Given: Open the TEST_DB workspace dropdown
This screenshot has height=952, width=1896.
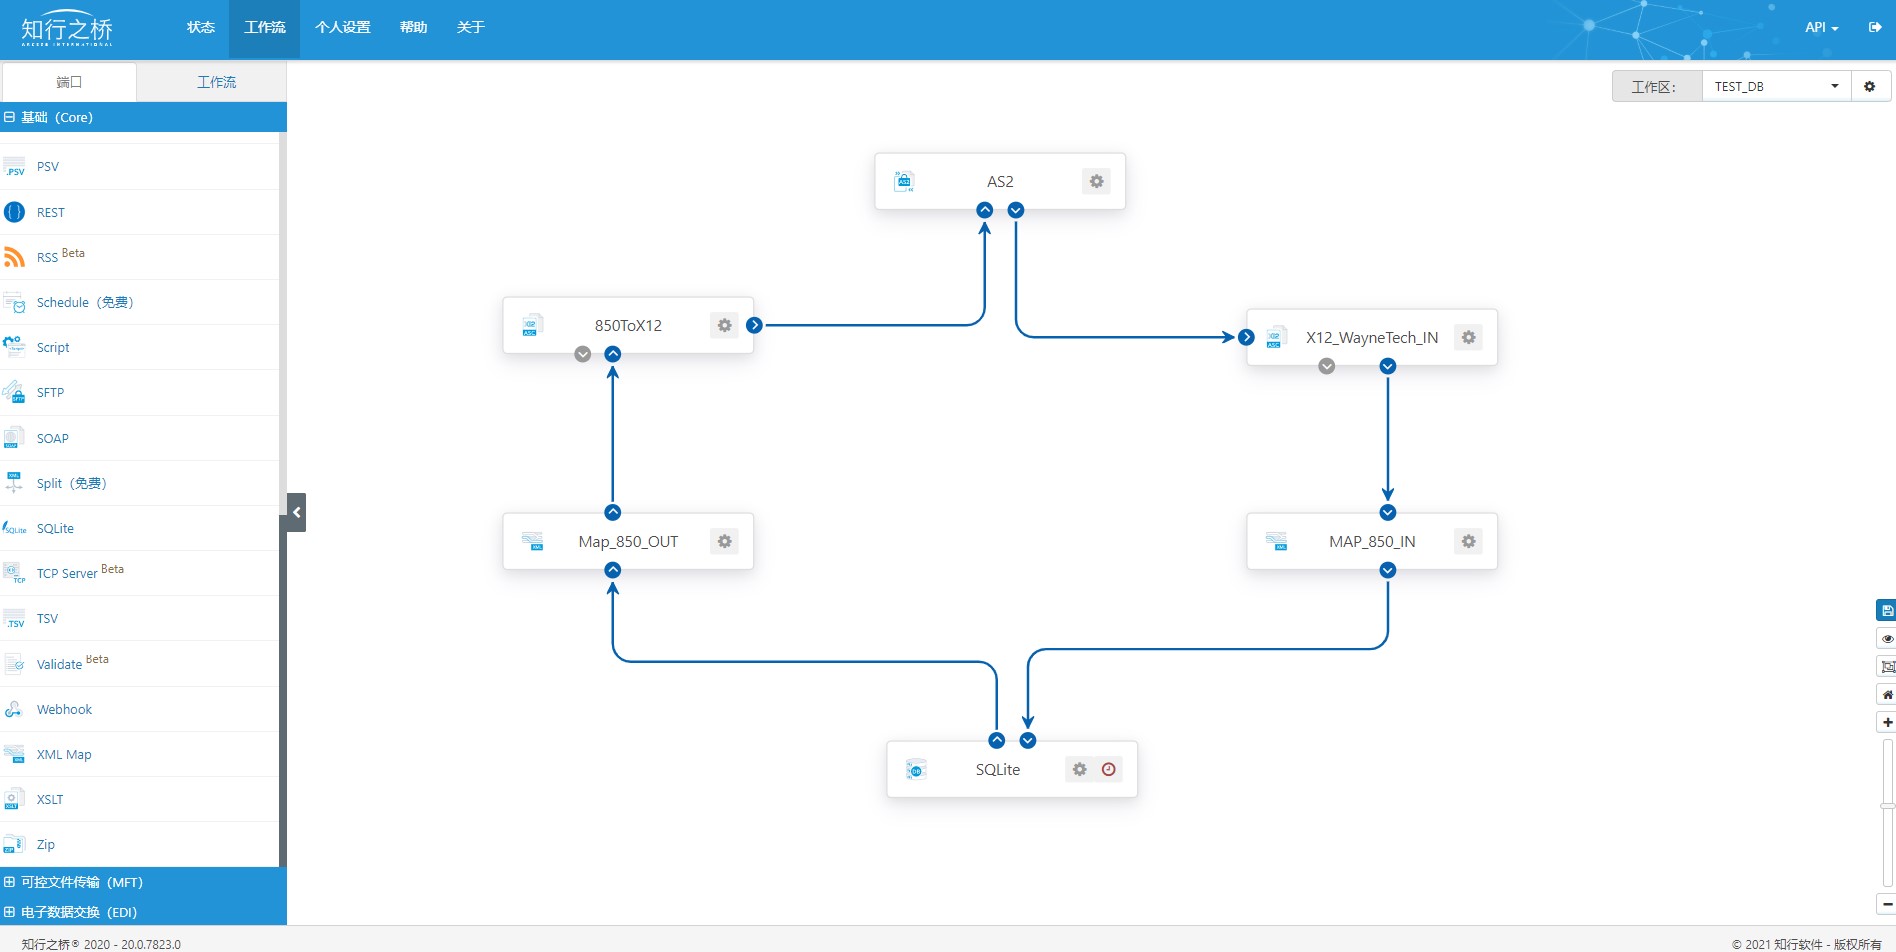Looking at the screenshot, I should (x=1776, y=87).
